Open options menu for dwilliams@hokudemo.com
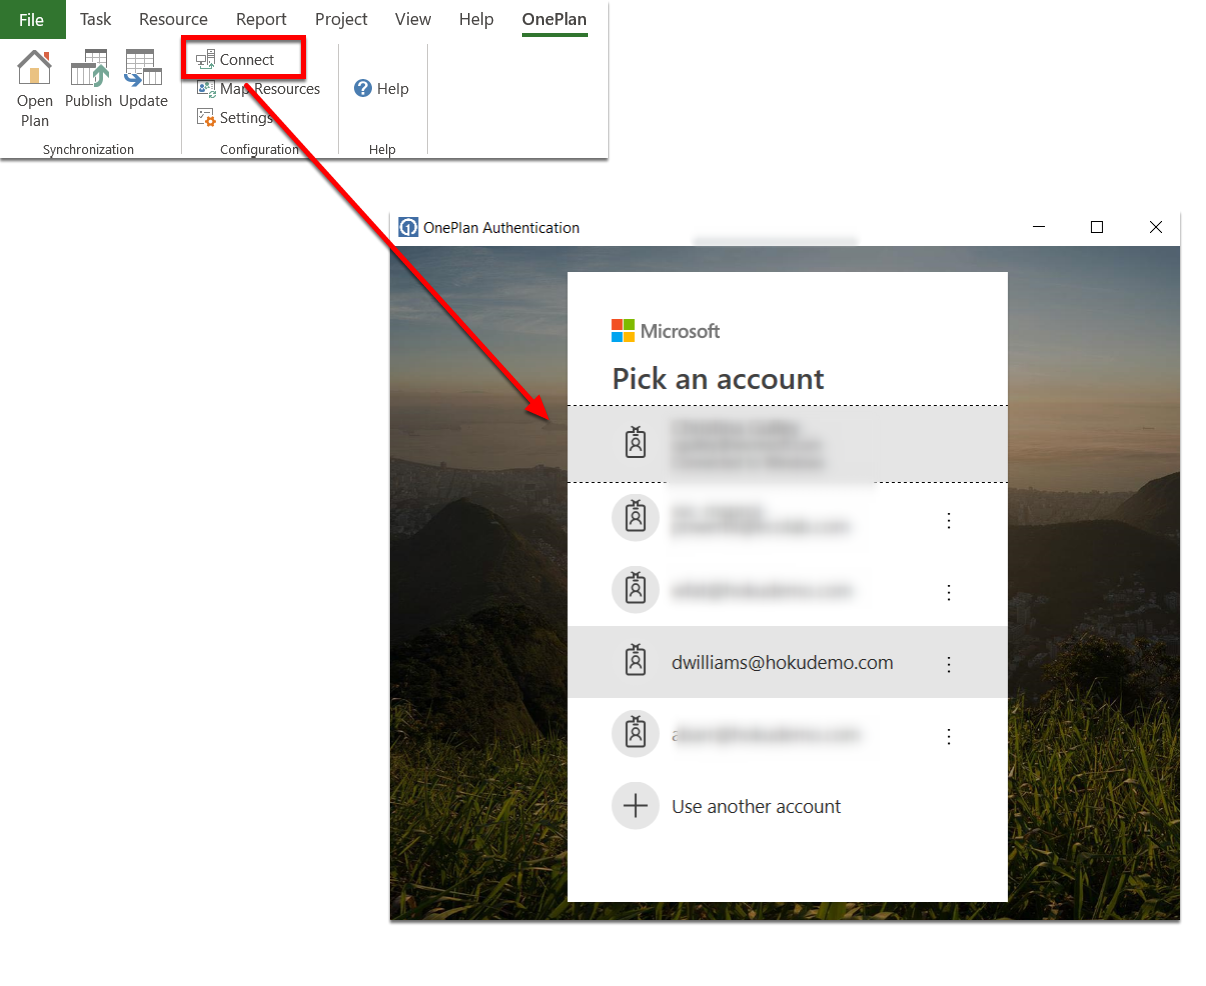1206x986 pixels. [949, 664]
